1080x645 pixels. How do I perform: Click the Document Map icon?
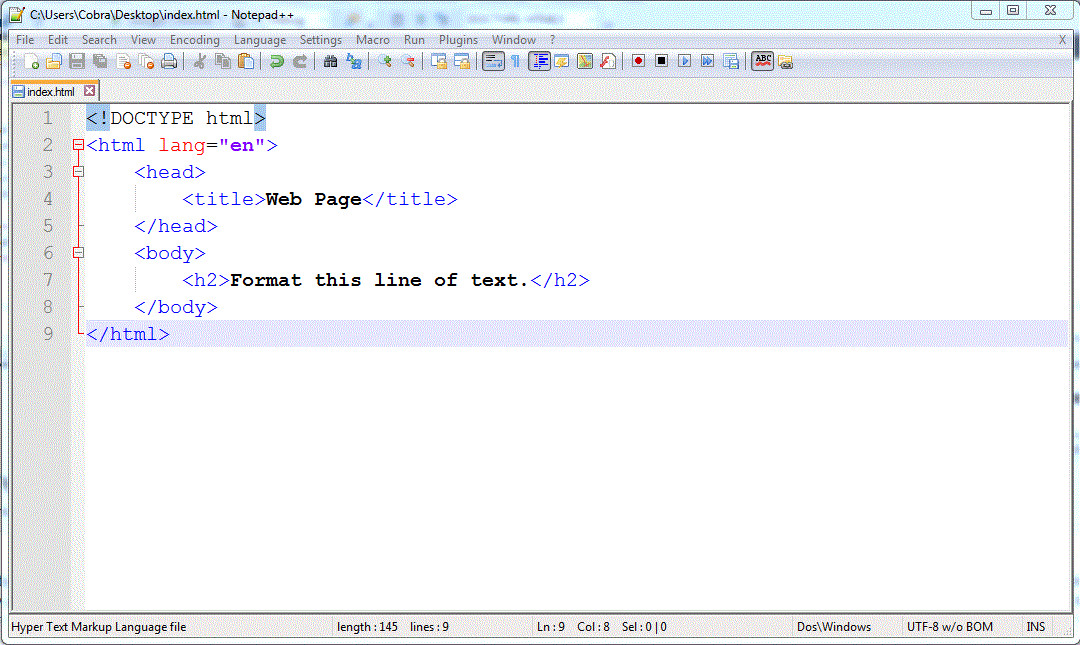[585, 61]
